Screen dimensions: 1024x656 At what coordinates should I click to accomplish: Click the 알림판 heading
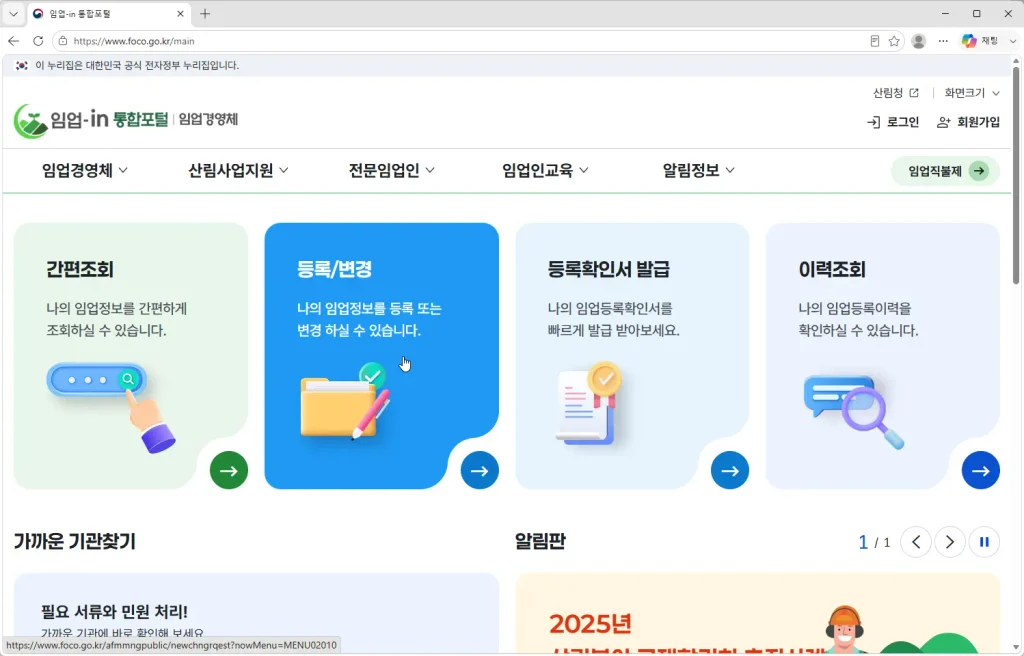pos(540,542)
